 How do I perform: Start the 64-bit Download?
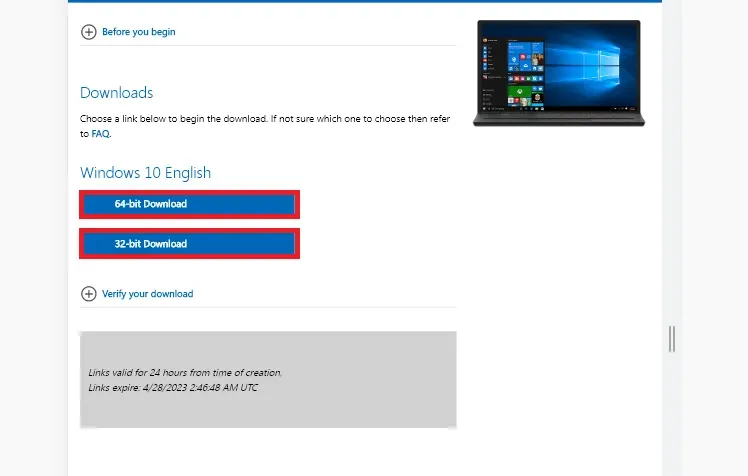pos(189,204)
